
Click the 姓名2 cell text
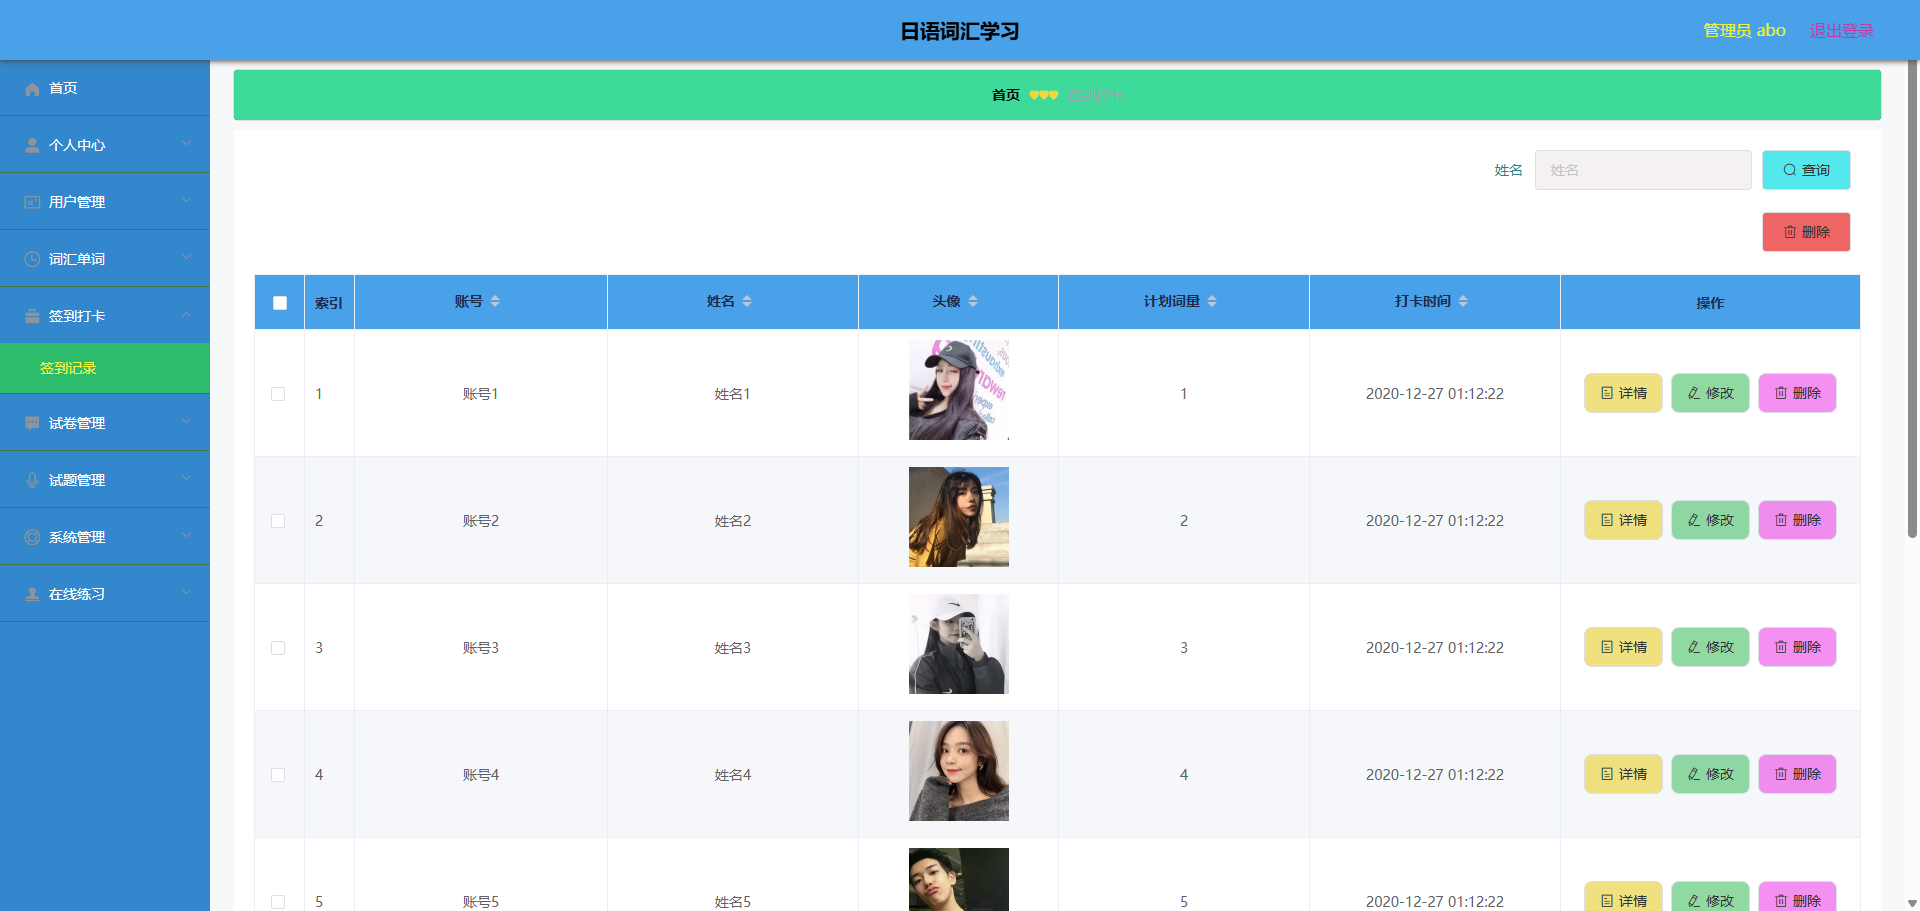click(733, 521)
